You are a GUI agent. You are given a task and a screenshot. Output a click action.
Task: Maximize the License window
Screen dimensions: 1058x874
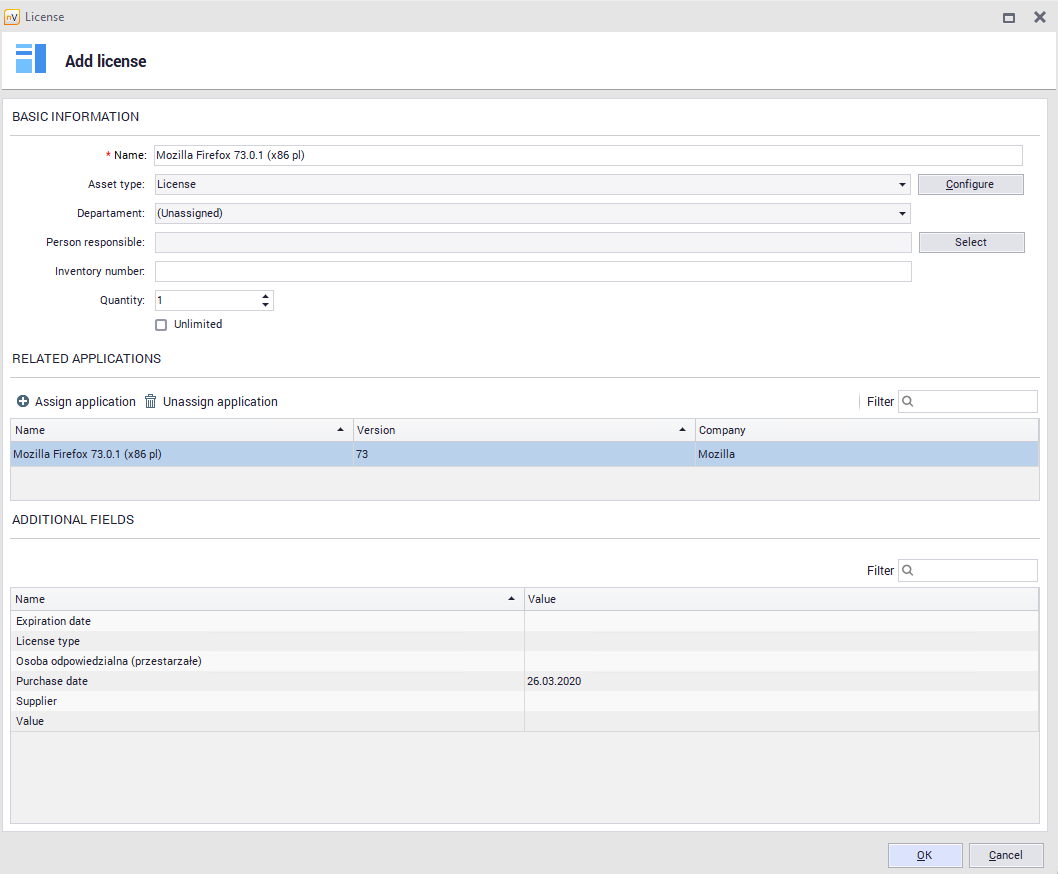click(1009, 17)
